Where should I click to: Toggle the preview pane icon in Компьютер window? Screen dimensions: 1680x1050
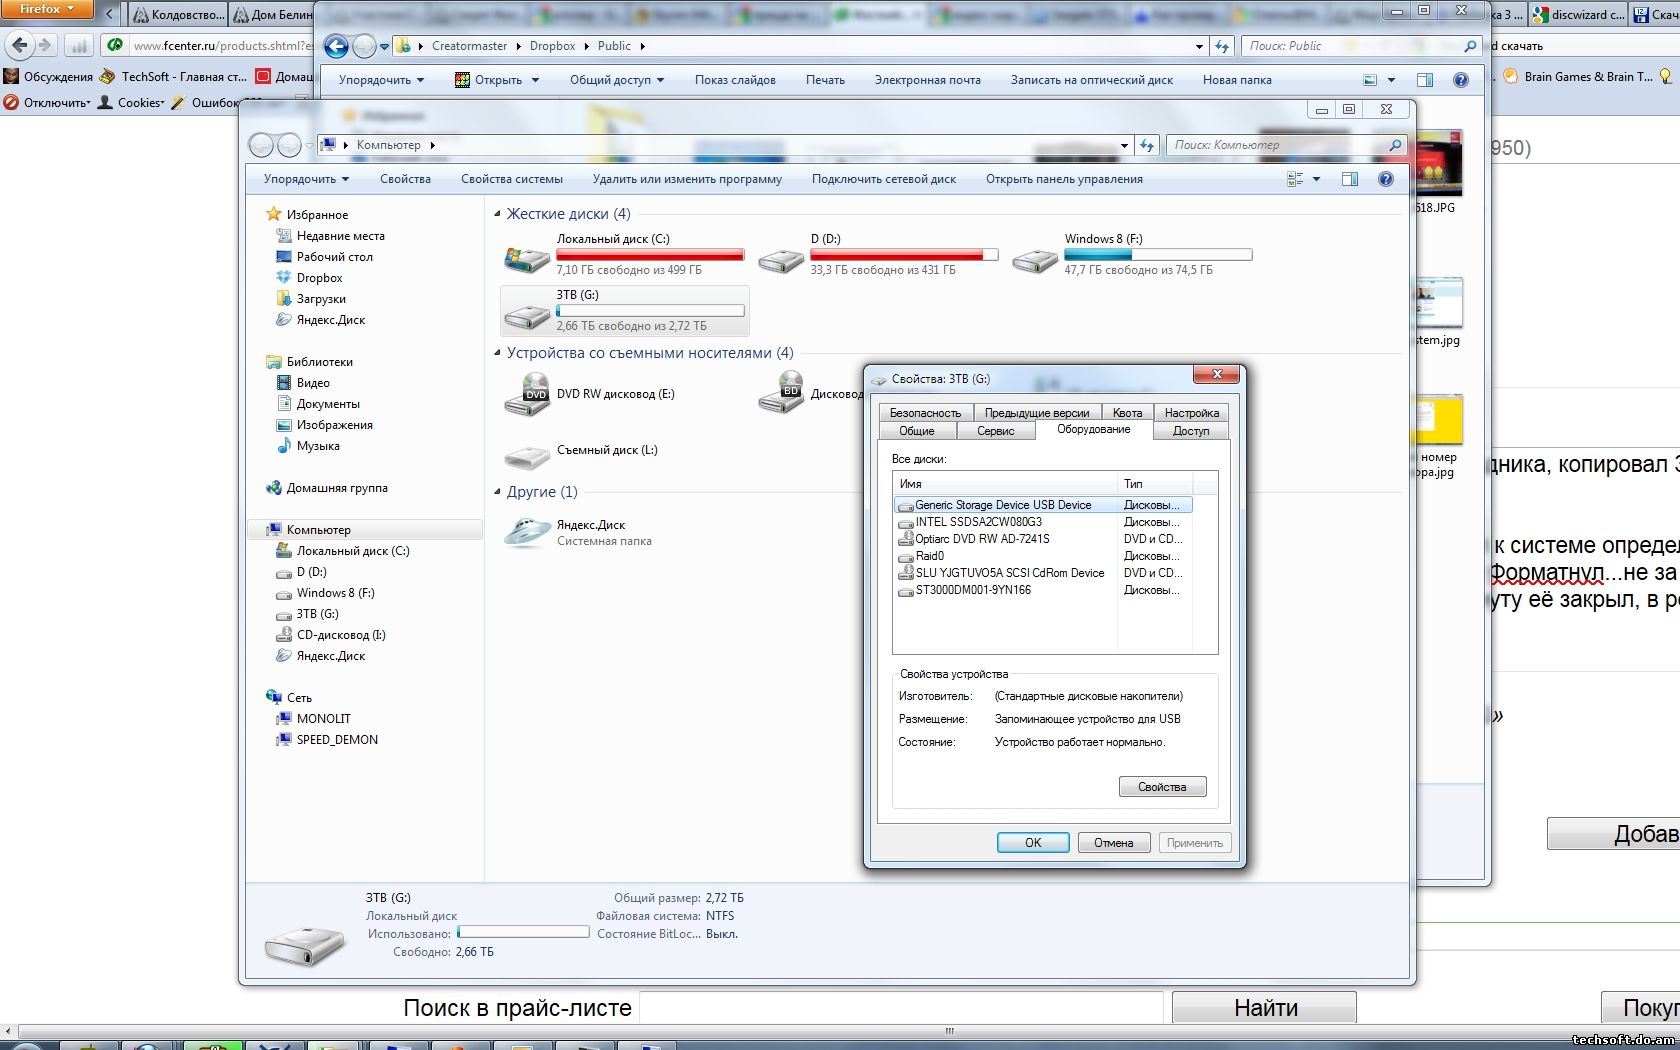(x=1349, y=179)
